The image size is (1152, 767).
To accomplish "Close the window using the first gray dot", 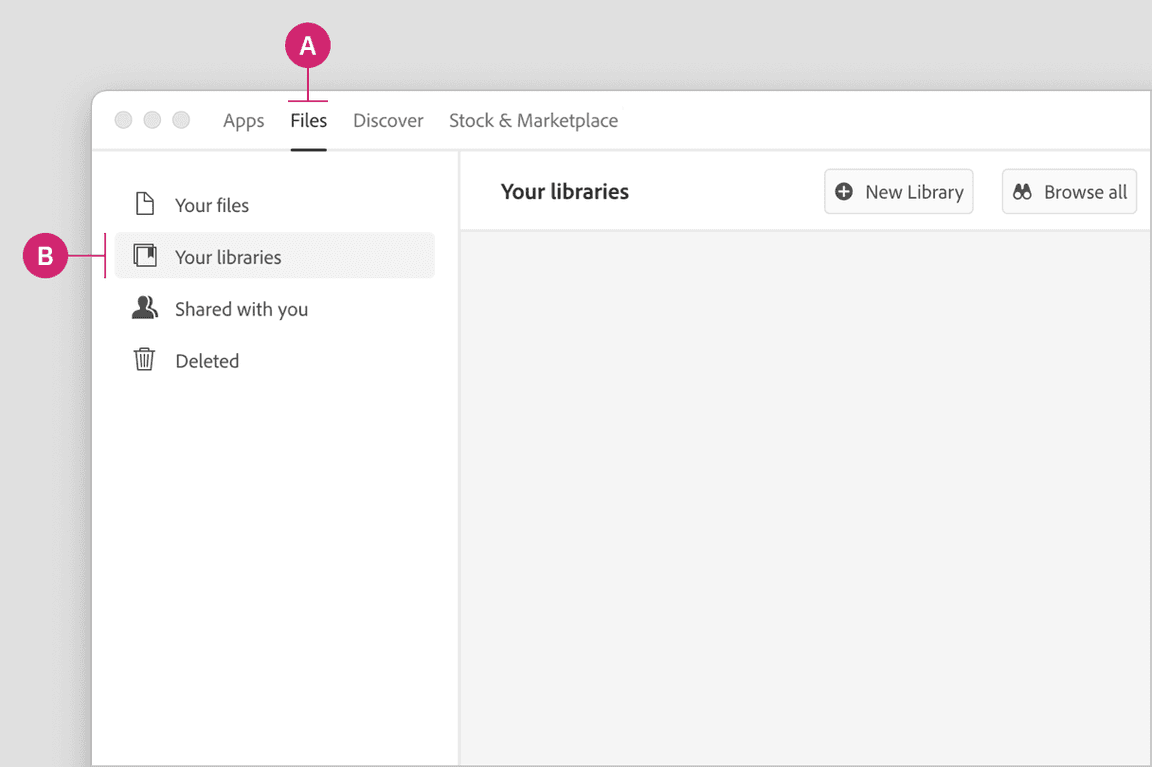I will tap(123, 120).
